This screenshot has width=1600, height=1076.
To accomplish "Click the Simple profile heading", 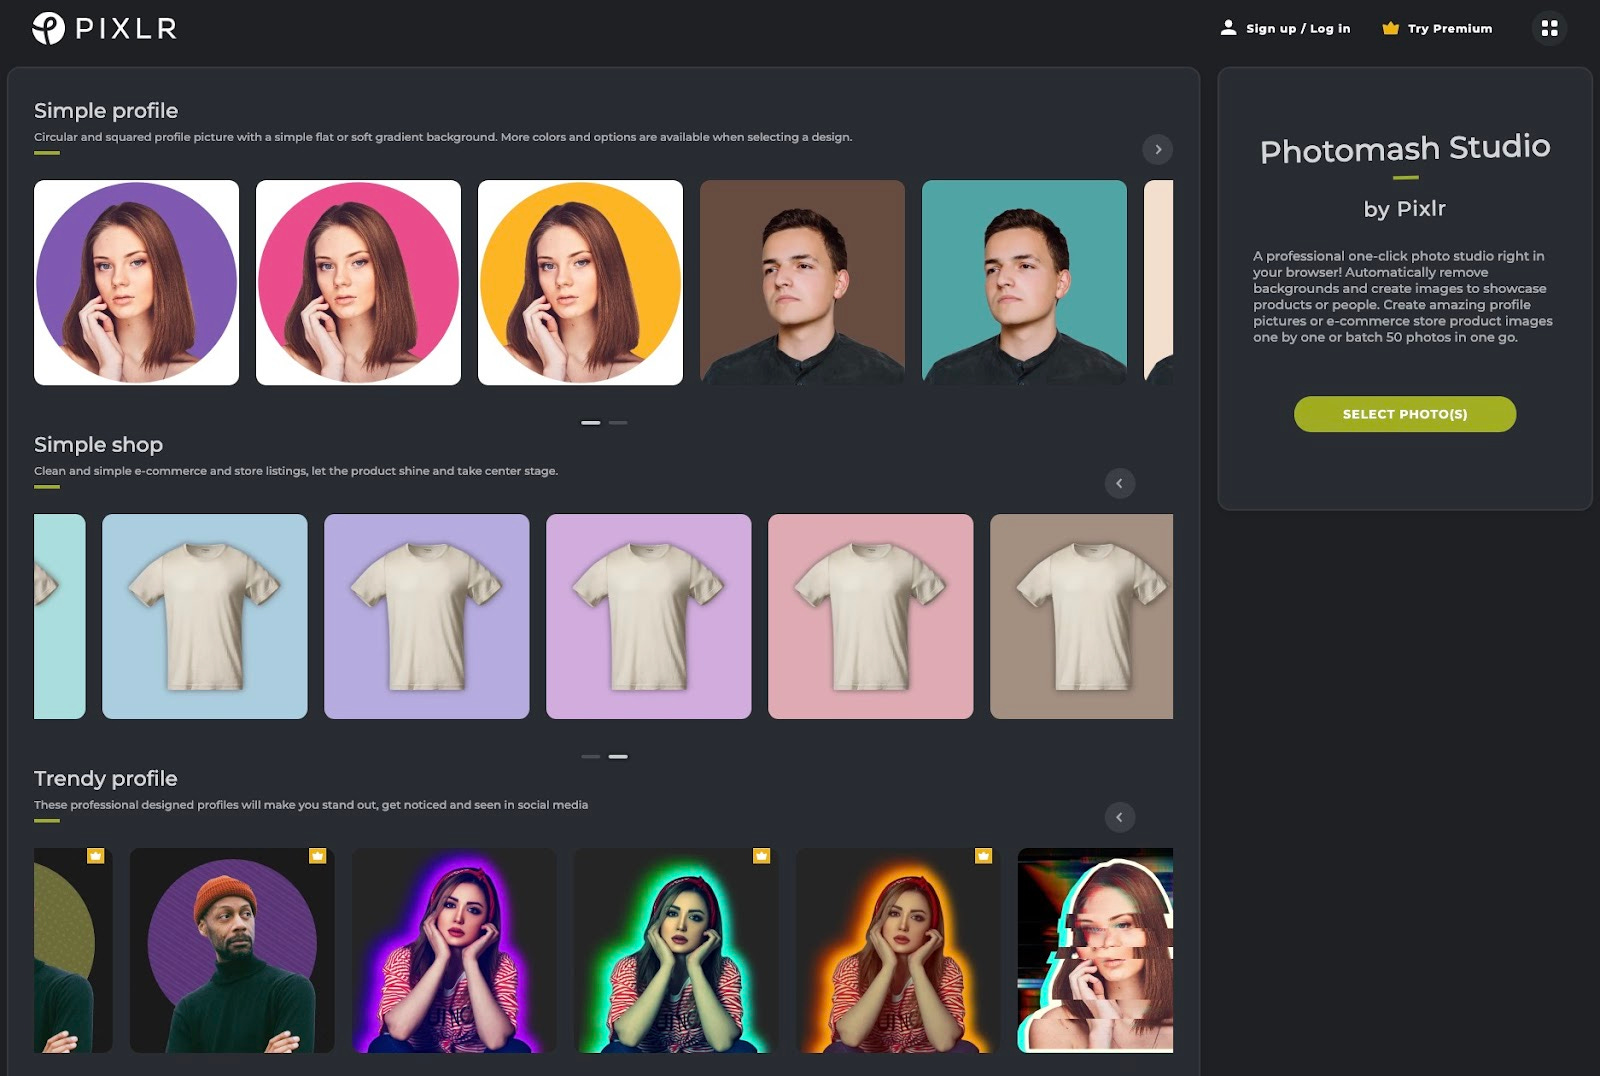I will pos(106,111).
